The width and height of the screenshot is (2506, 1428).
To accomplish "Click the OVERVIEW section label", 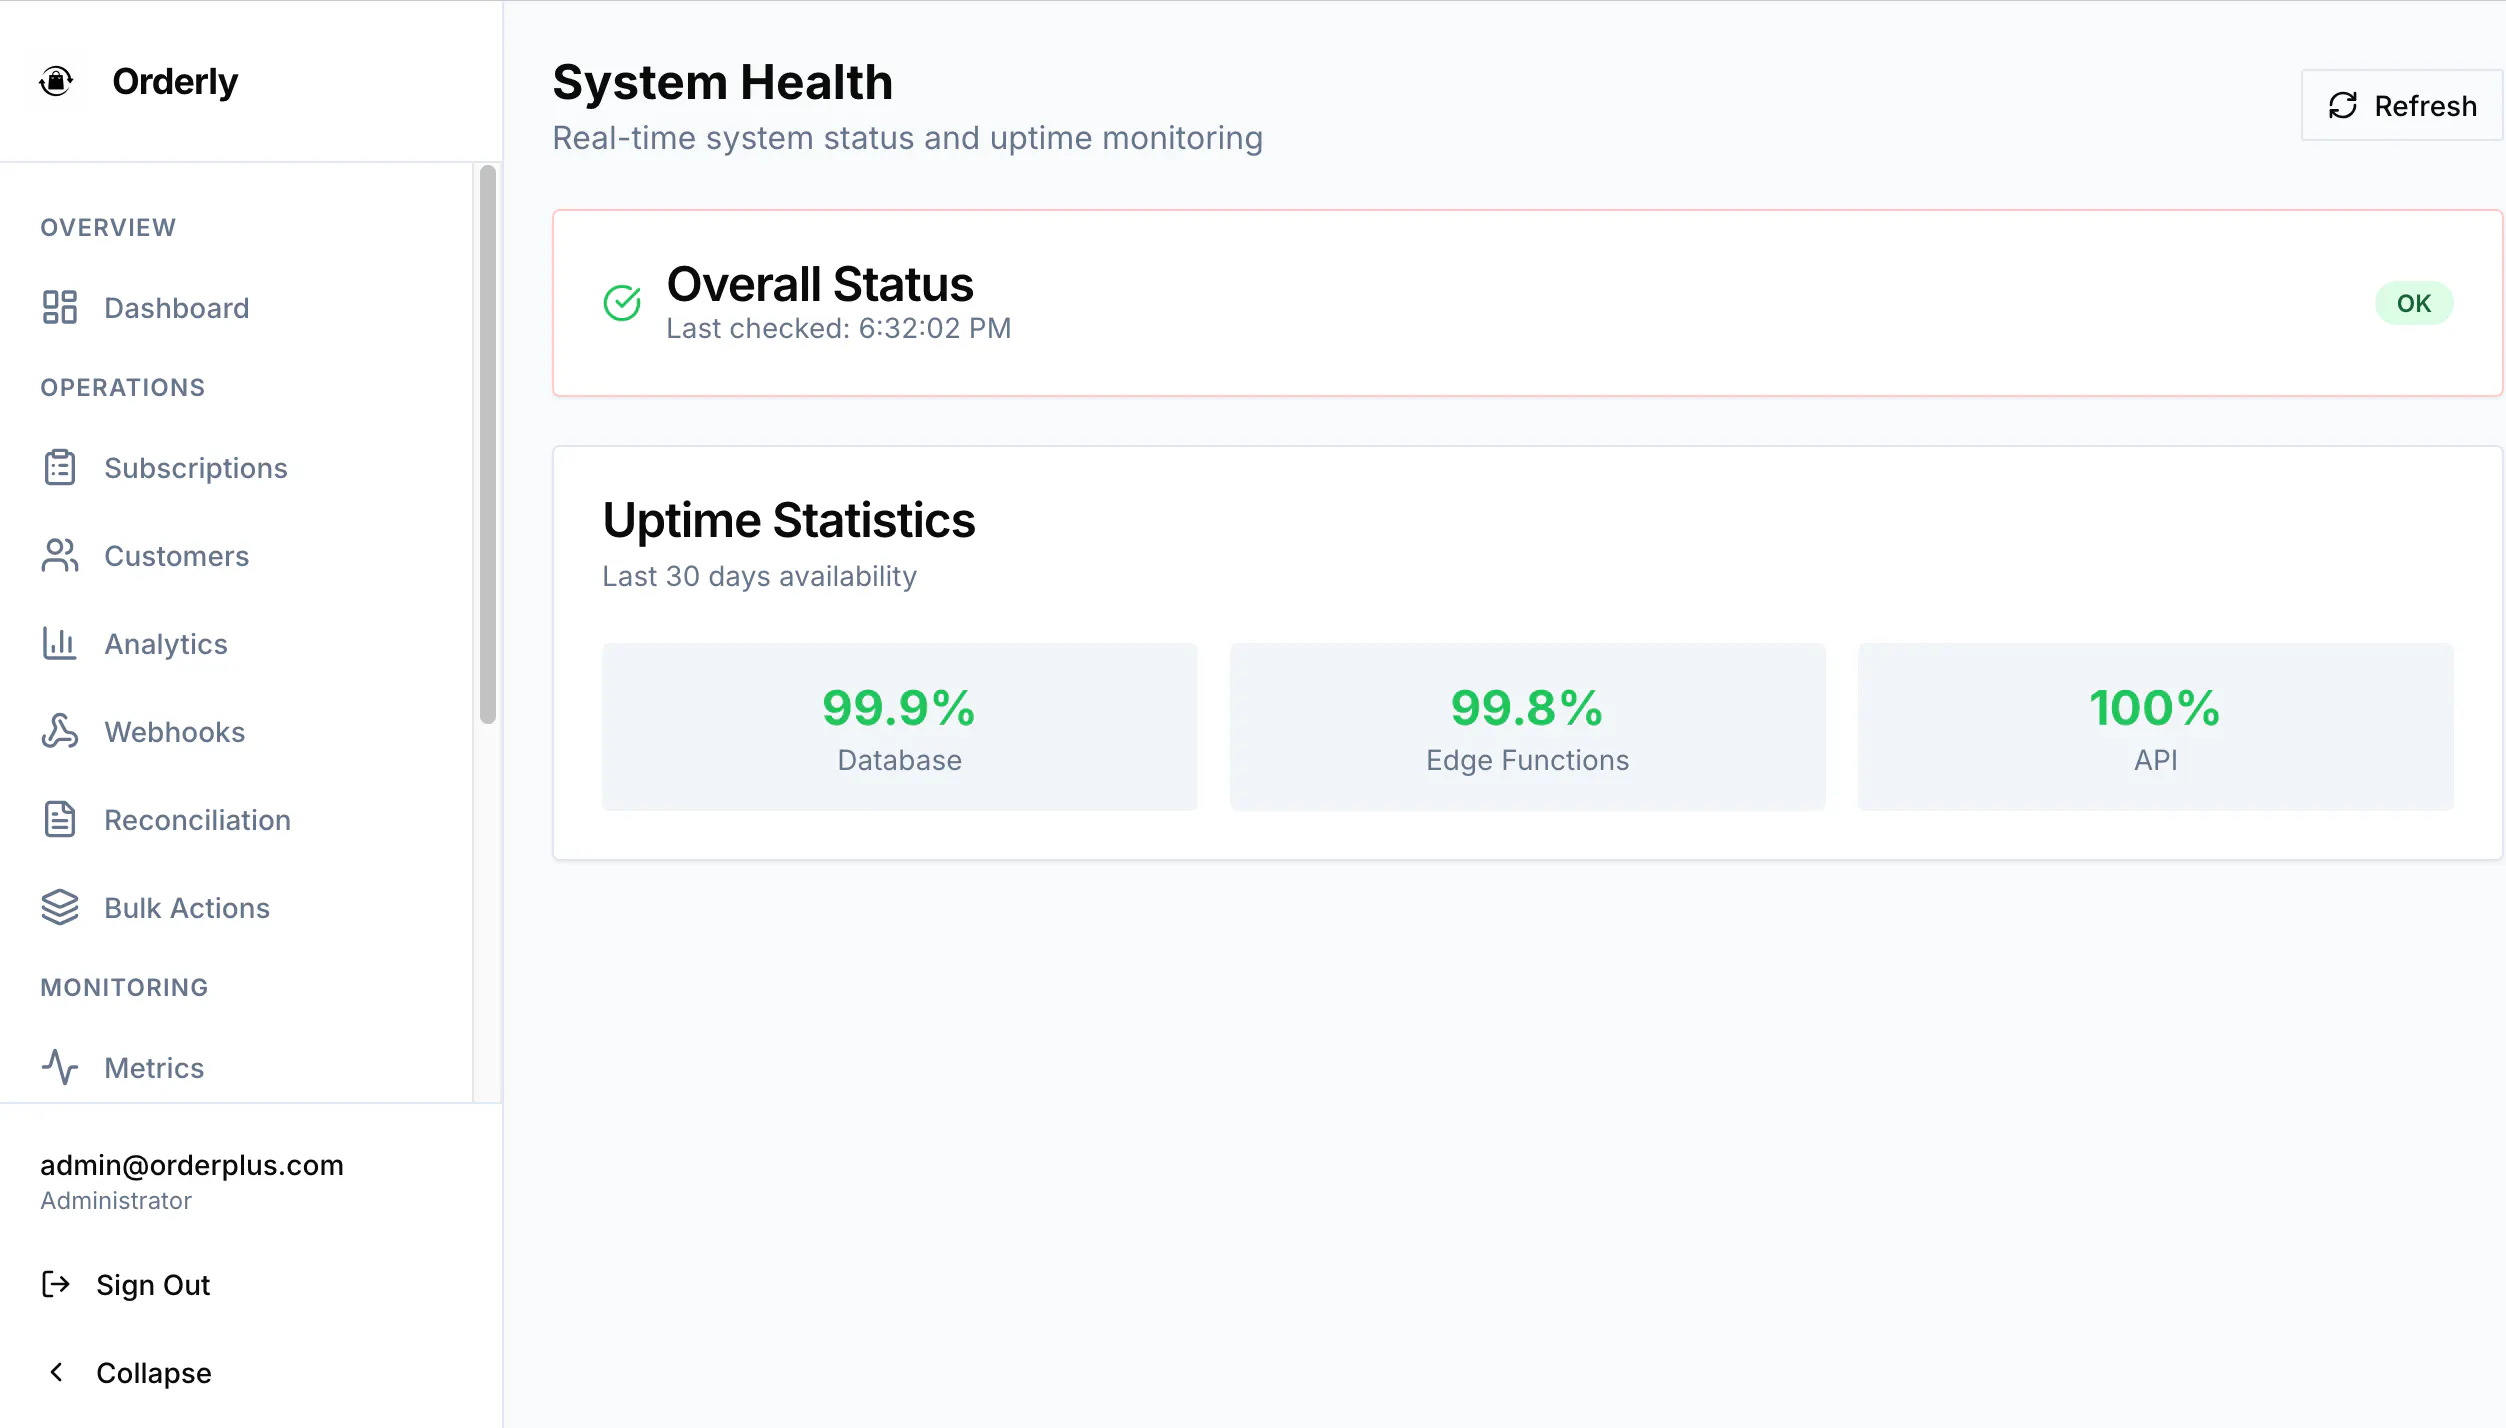I will pyautogui.click(x=108, y=227).
